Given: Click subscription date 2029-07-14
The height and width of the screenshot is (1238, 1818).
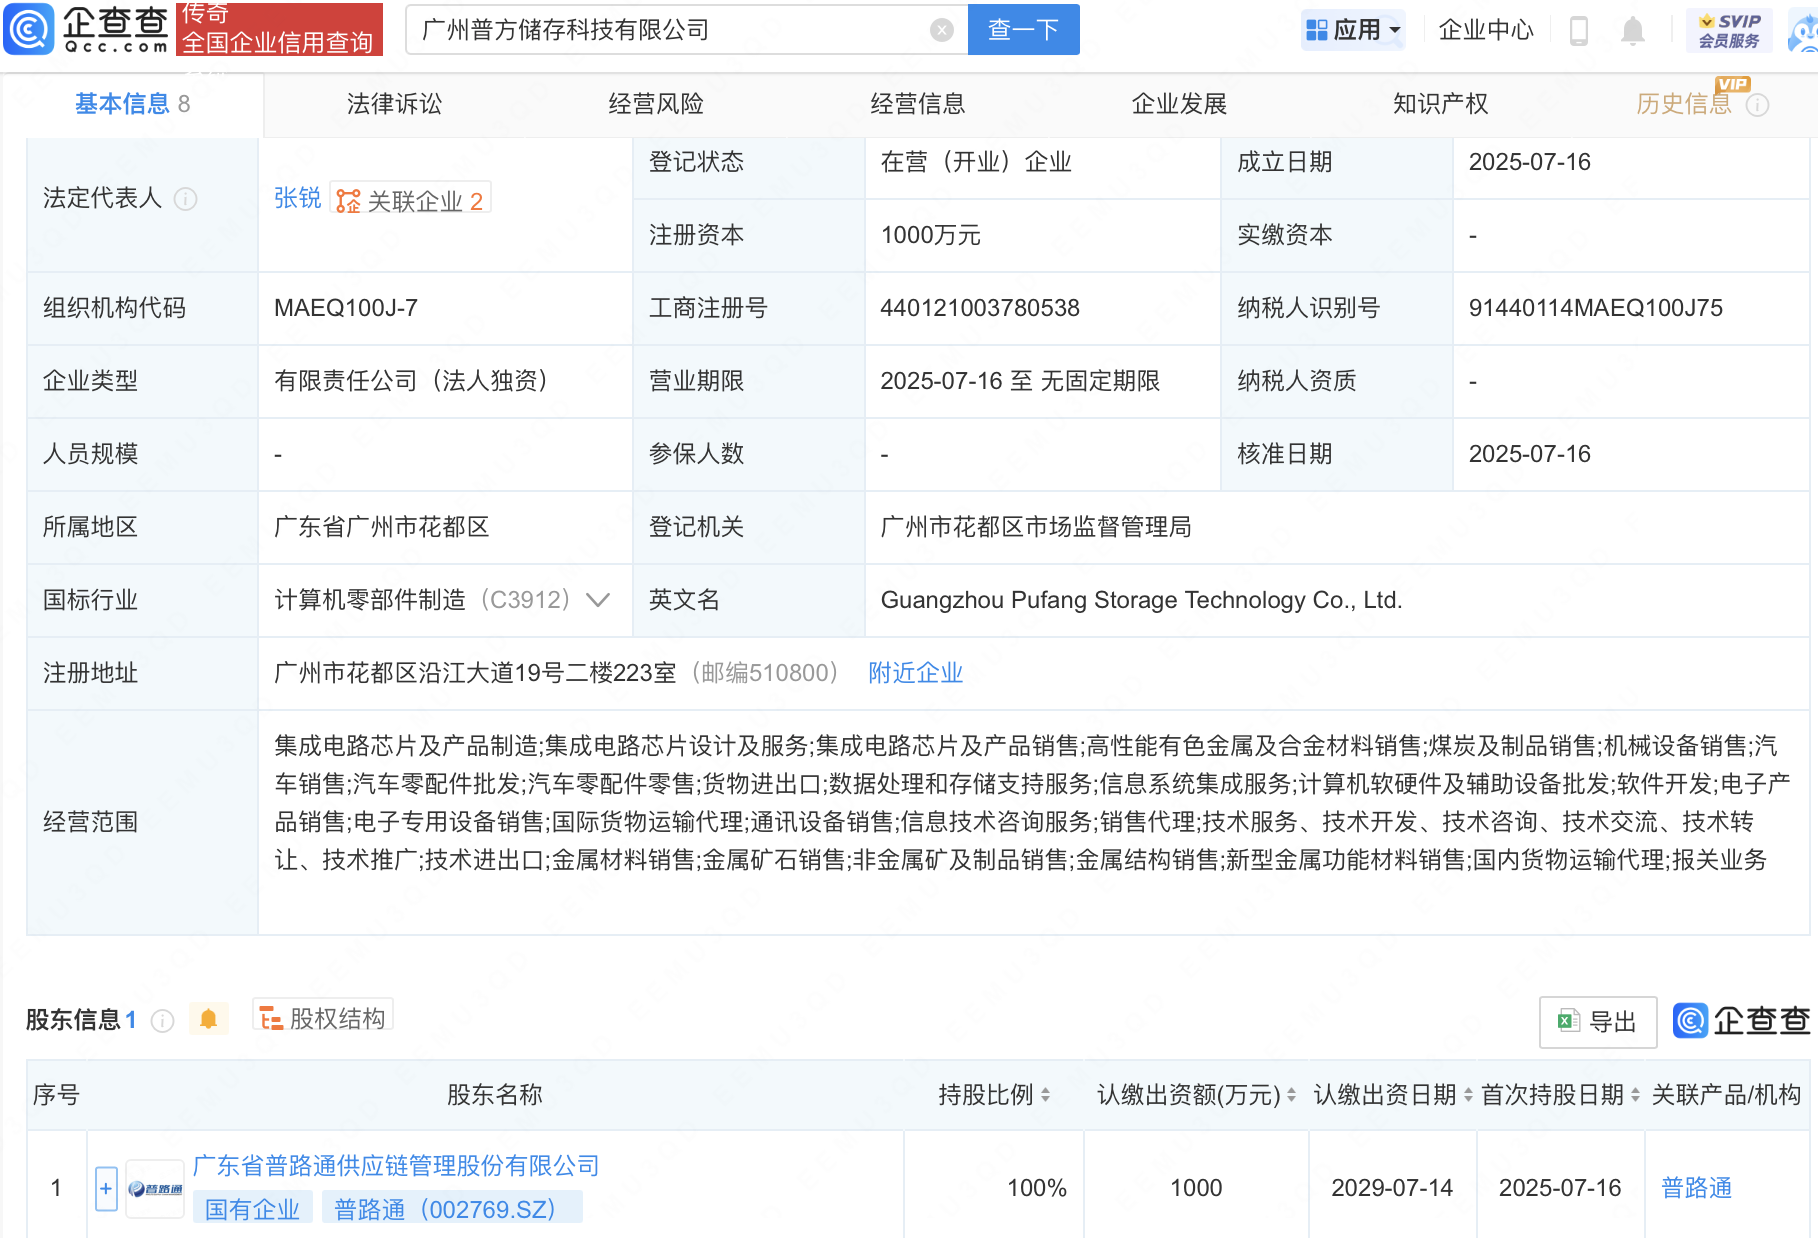Looking at the screenshot, I should pos(1392,1188).
